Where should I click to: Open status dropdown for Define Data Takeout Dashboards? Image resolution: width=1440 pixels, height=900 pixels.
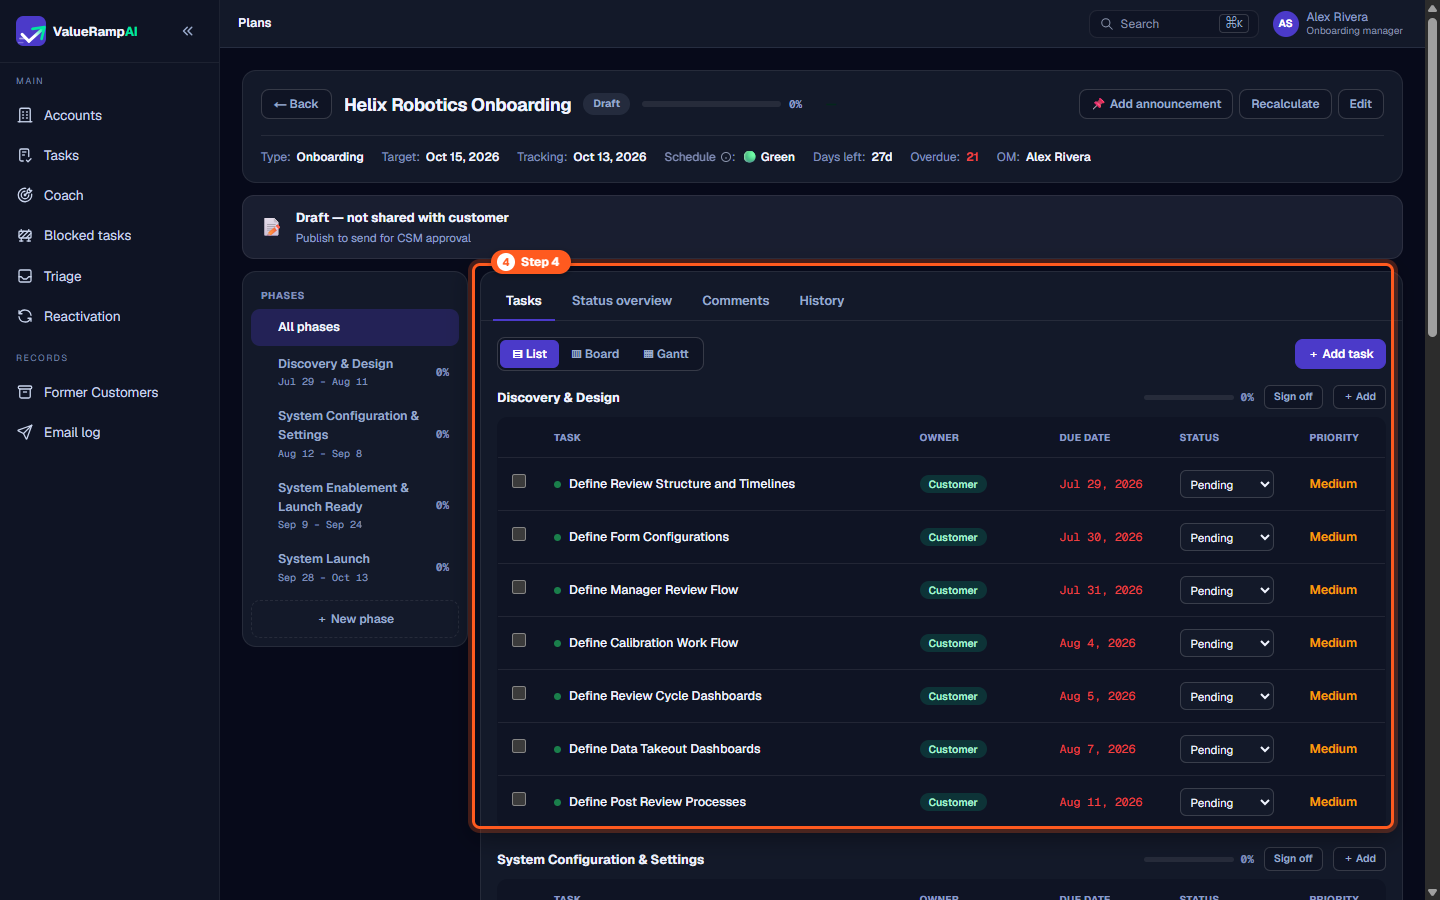pyautogui.click(x=1226, y=749)
